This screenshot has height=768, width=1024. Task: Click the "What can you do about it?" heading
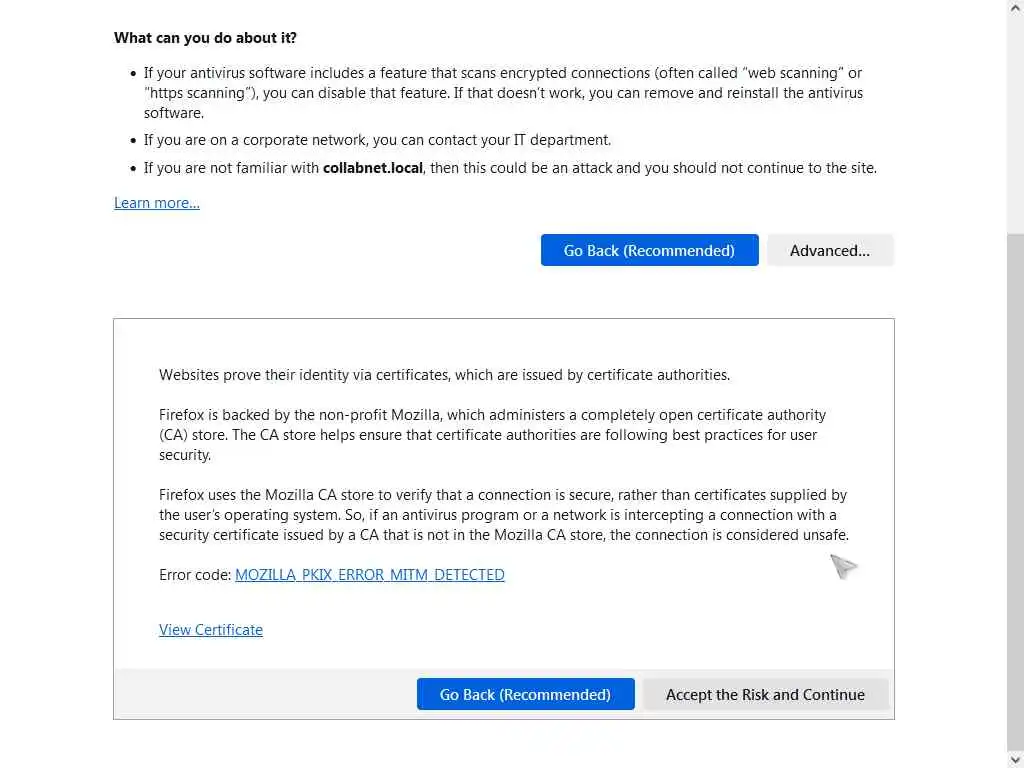coord(205,38)
